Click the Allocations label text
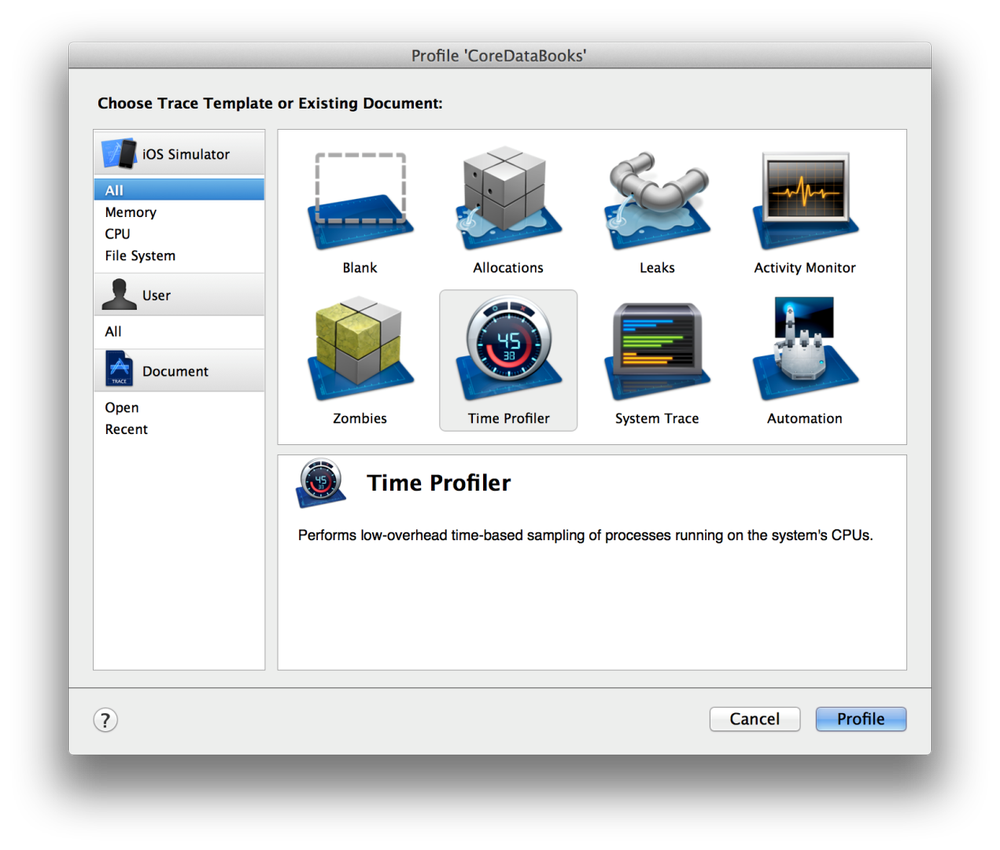This screenshot has height=850, width=1000. coord(508,268)
